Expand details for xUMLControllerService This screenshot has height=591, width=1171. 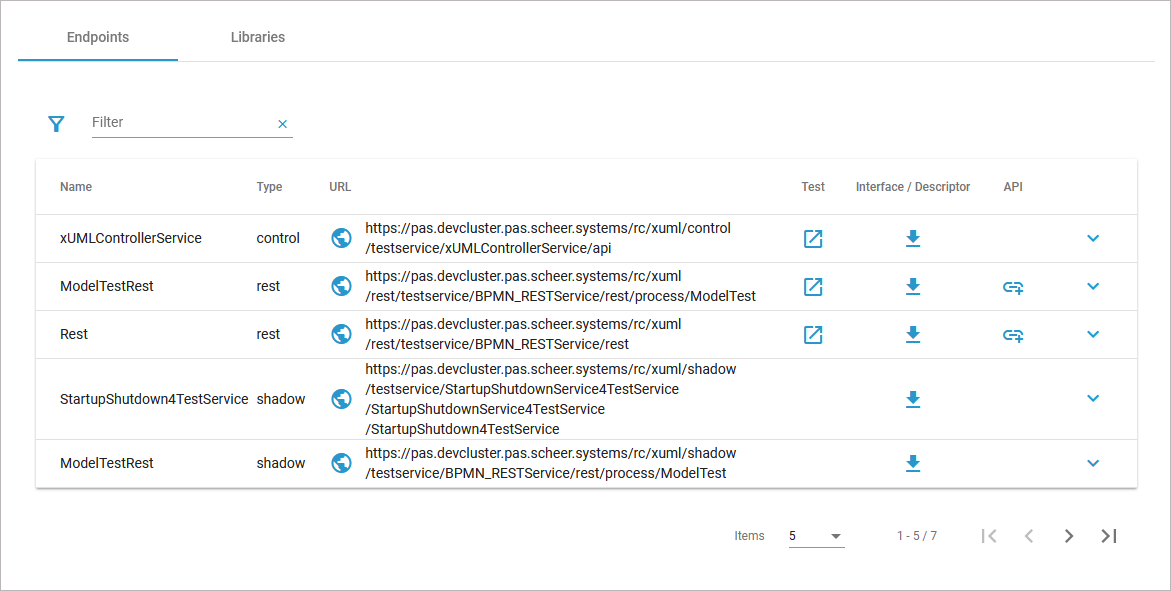1093,239
